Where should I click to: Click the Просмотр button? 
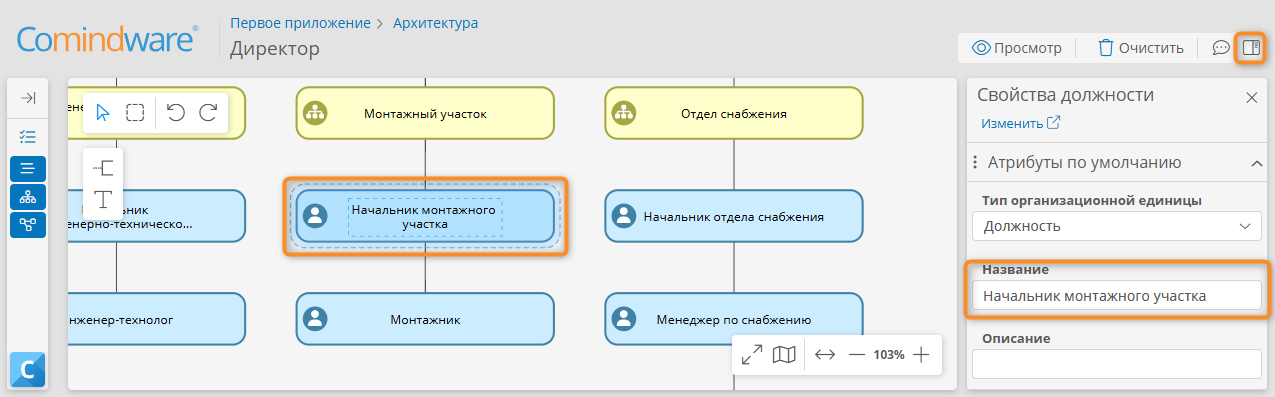(x=1016, y=47)
